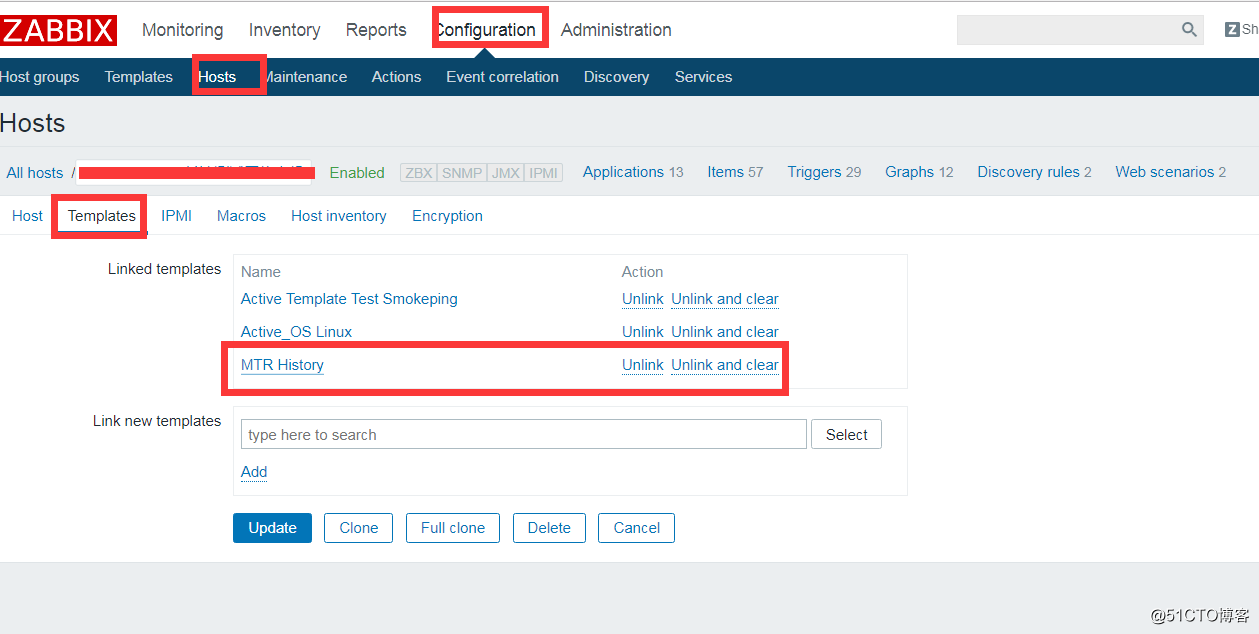Open the Reports menu
The height and width of the screenshot is (634, 1259).
pyautogui.click(x=376, y=30)
